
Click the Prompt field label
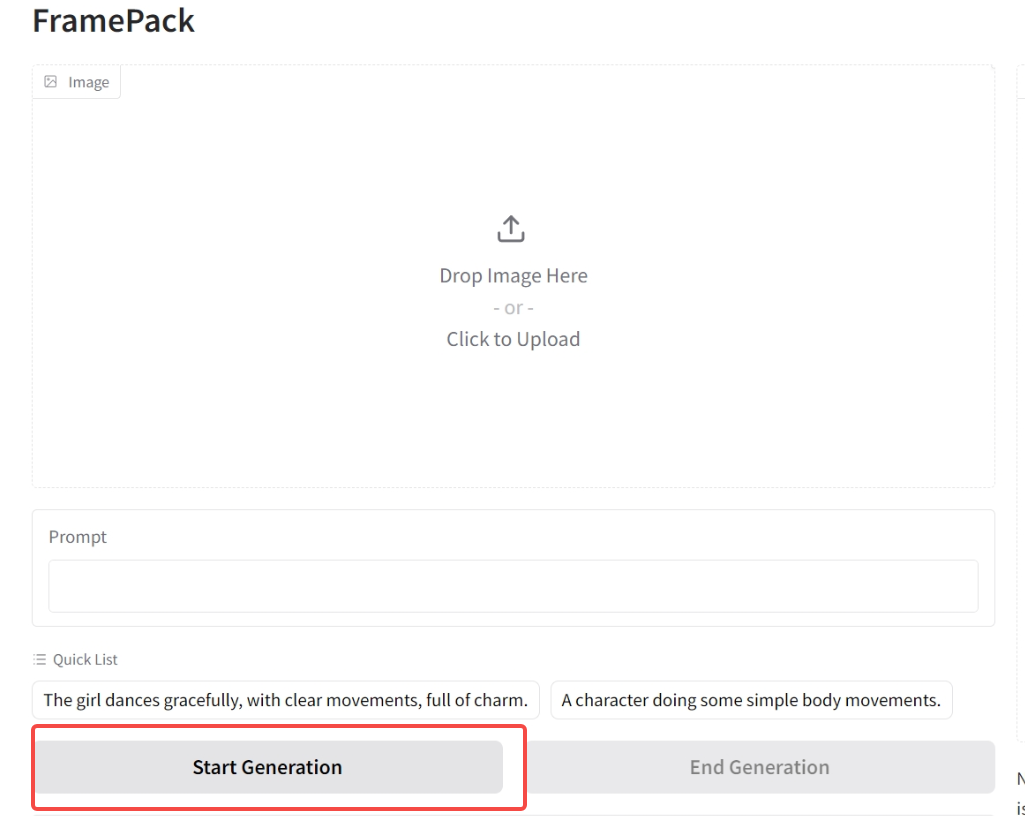78,537
